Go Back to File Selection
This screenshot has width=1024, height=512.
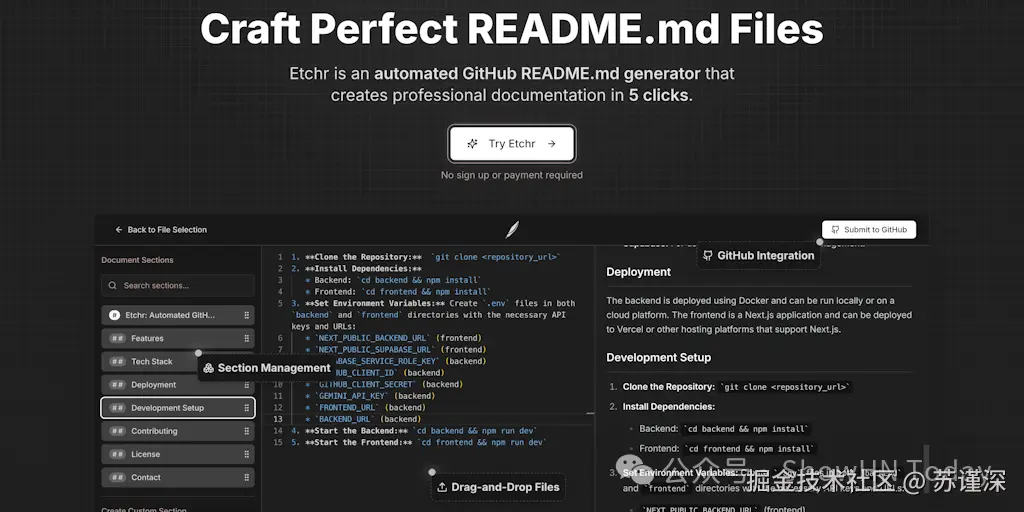tap(161, 230)
